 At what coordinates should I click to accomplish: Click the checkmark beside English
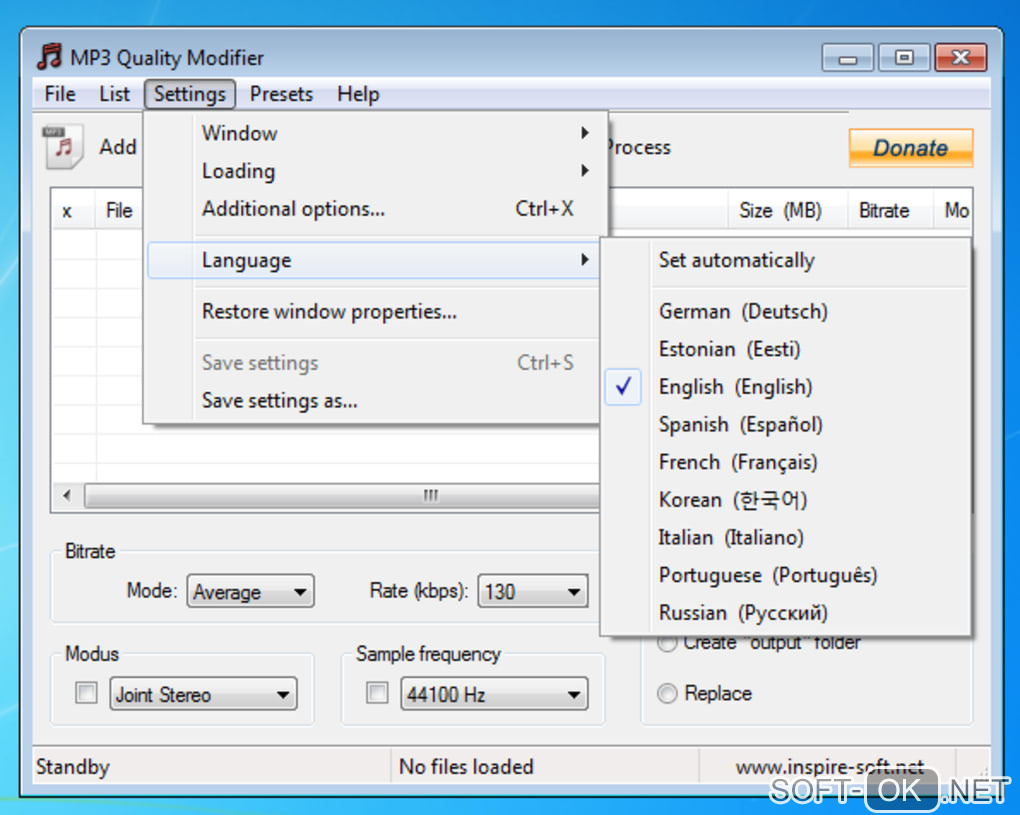pyautogui.click(x=623, y=387)
